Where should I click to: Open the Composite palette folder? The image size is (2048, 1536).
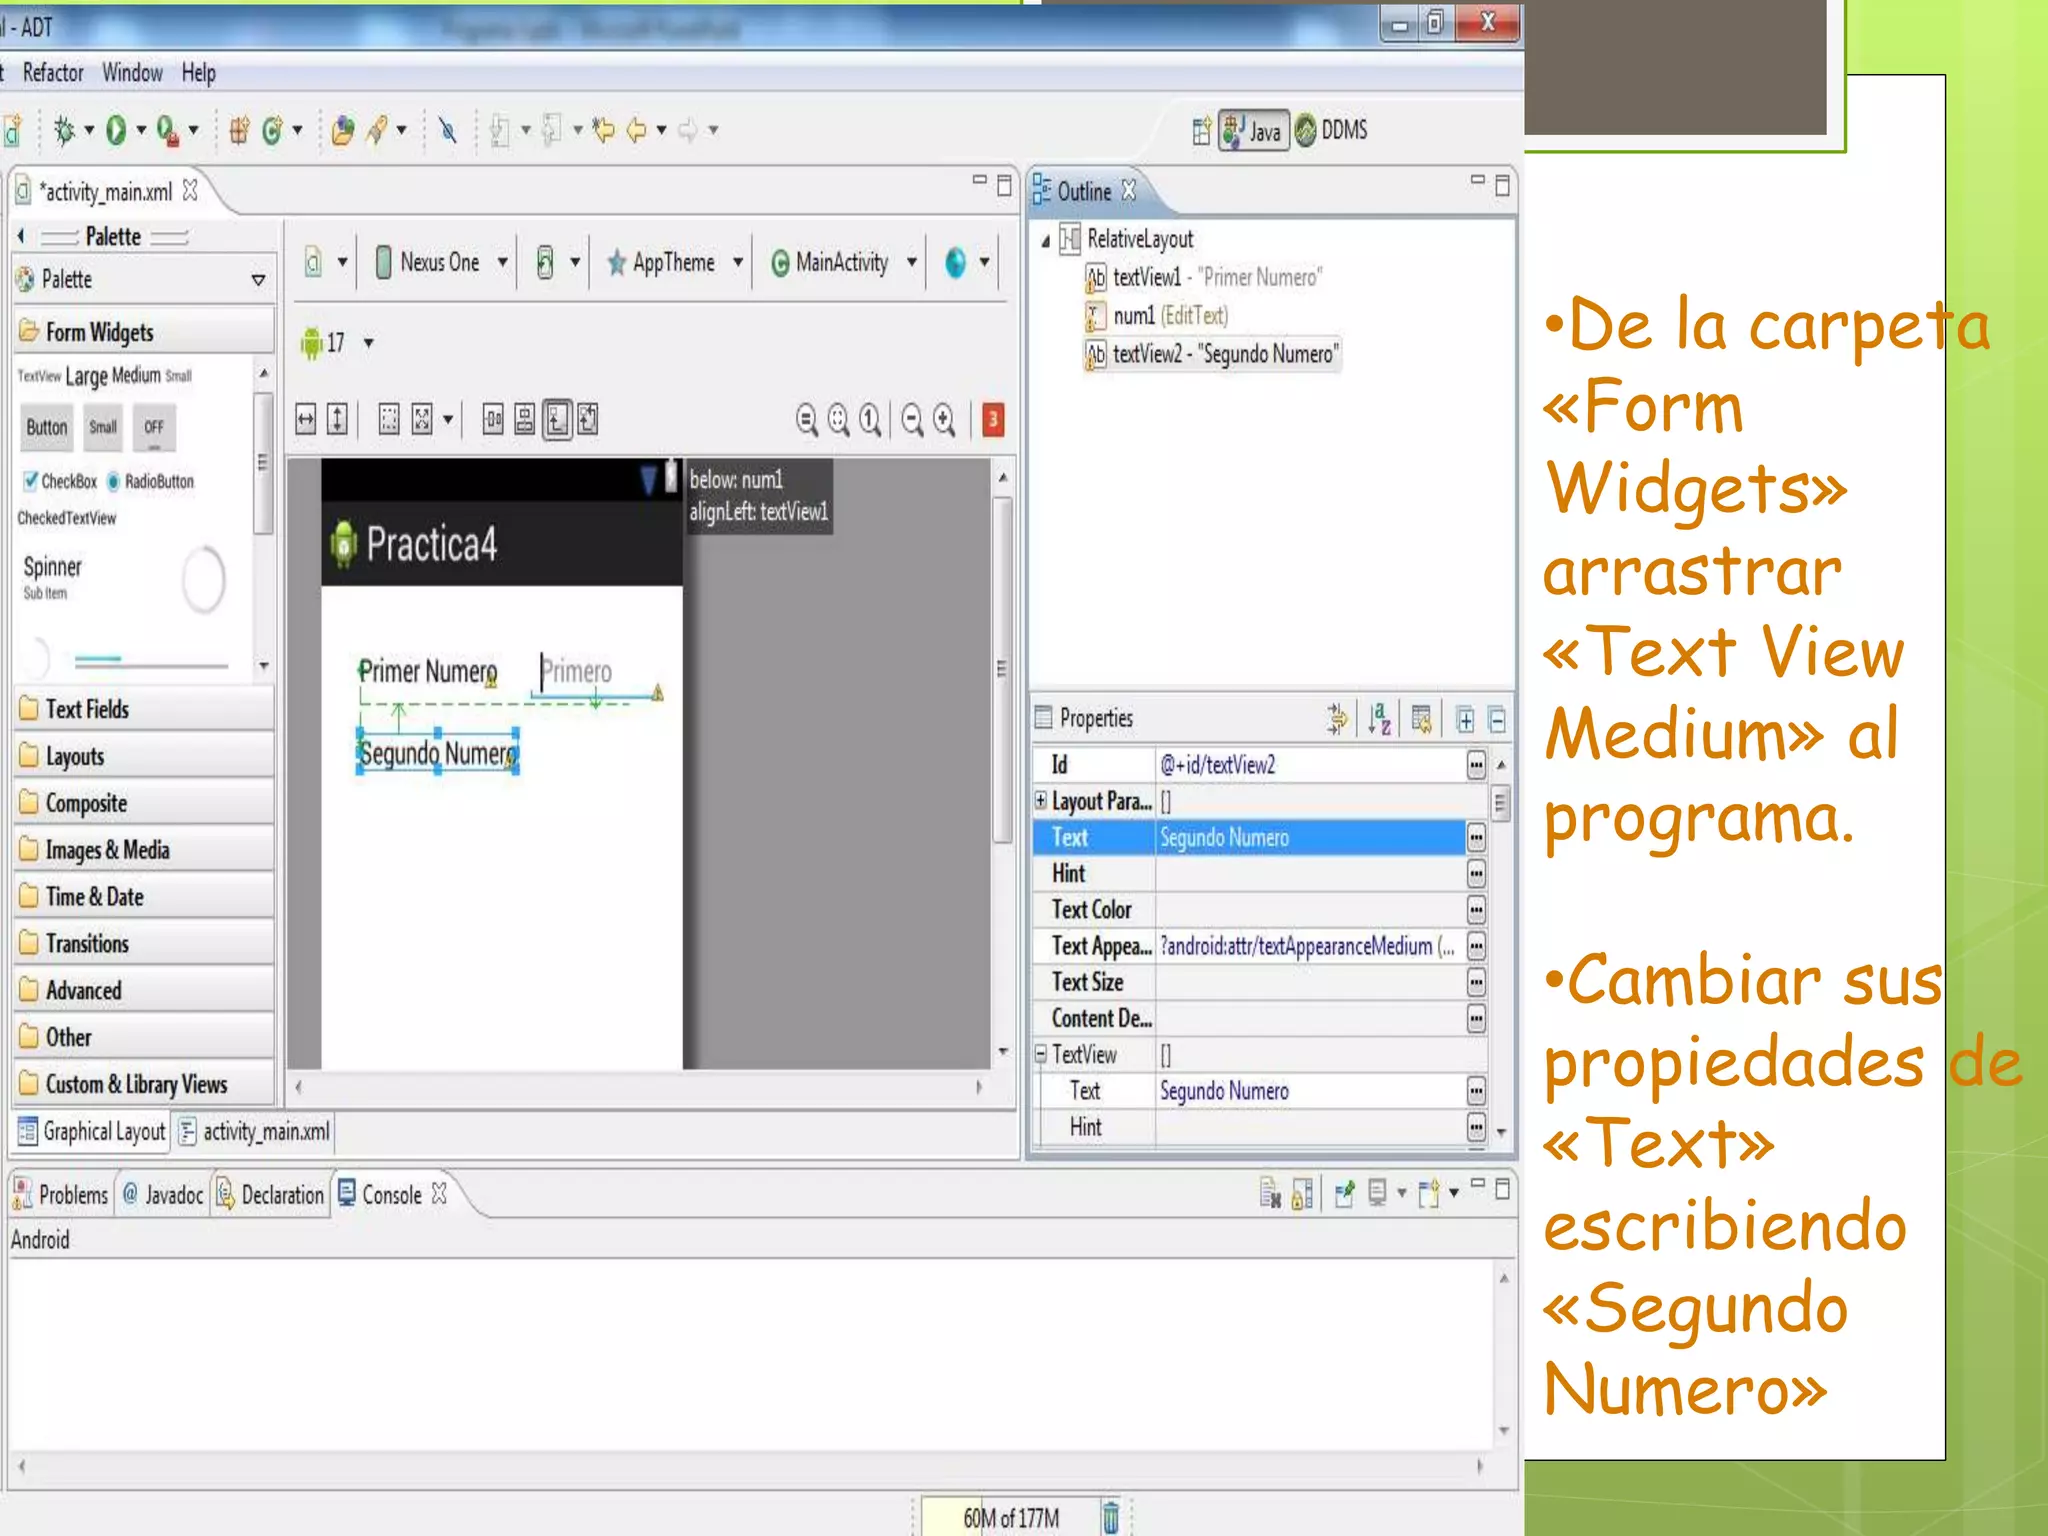coord(145,803)
